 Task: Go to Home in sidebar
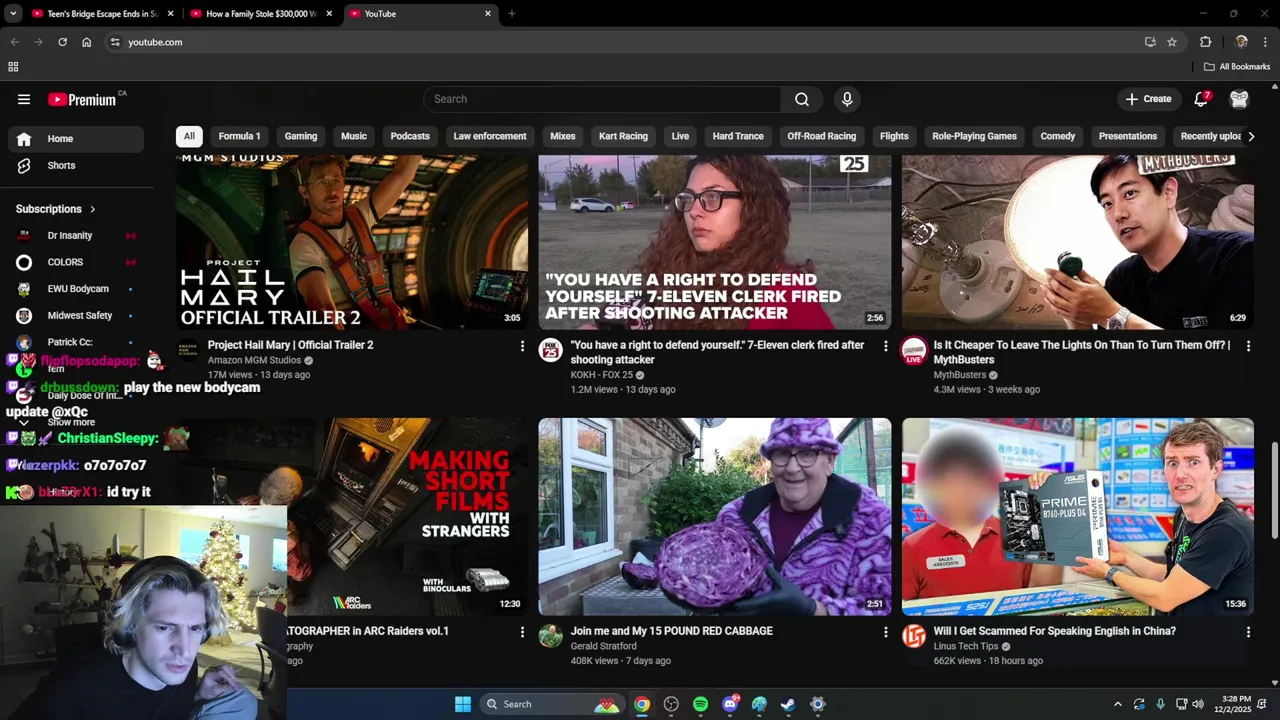tap(76, 139)
